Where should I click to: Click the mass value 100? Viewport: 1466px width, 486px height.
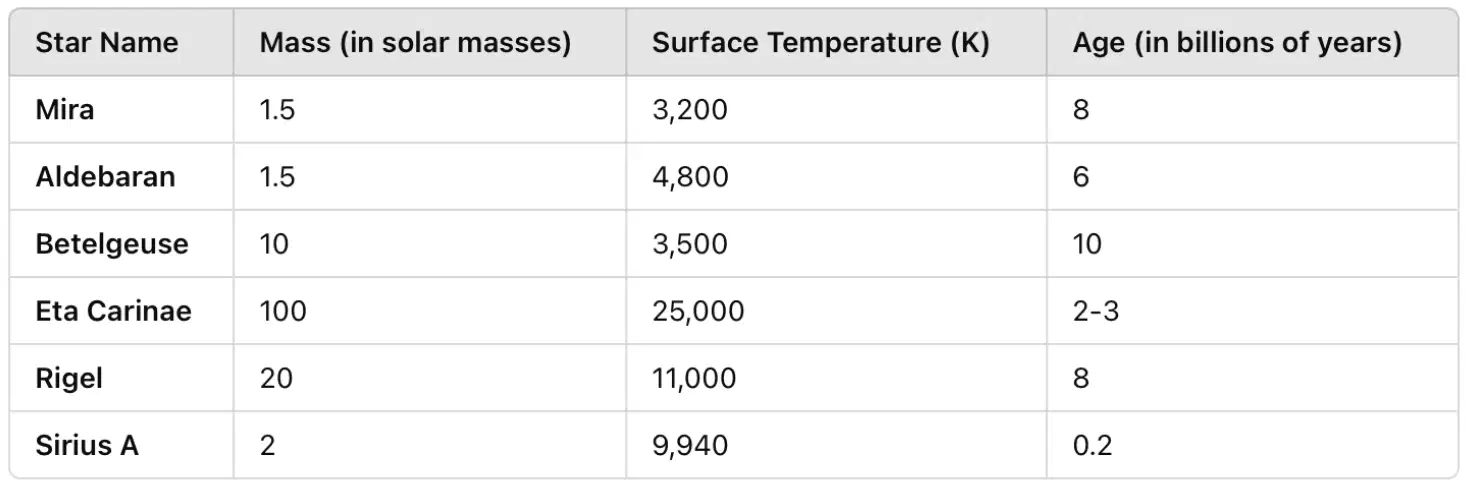pyautogui.click(x=283, y=311)
